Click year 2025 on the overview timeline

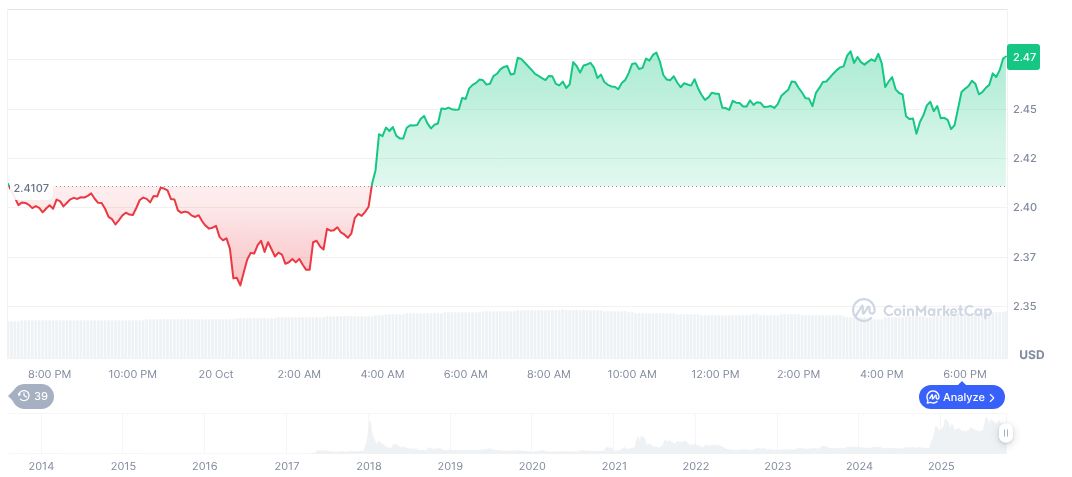[940, 466]
